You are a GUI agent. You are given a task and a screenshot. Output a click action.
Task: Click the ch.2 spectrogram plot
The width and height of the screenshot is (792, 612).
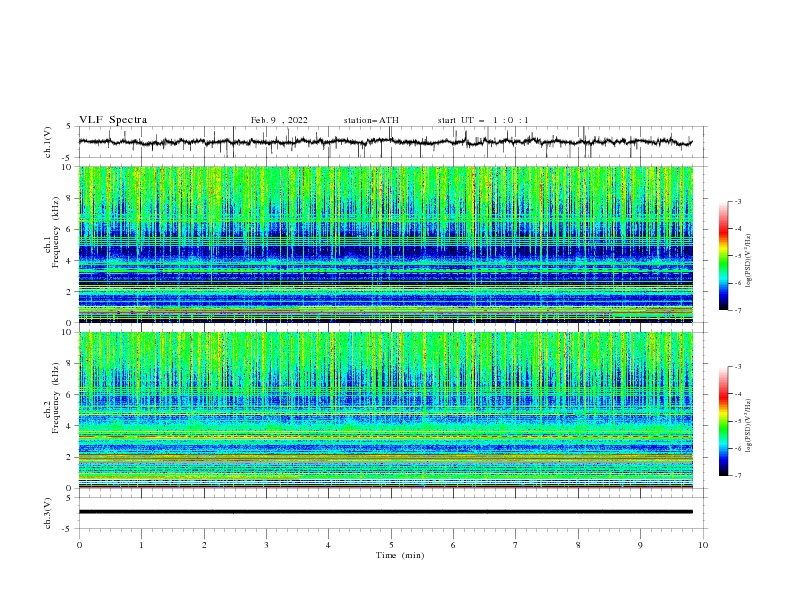(x=385, y=410)
